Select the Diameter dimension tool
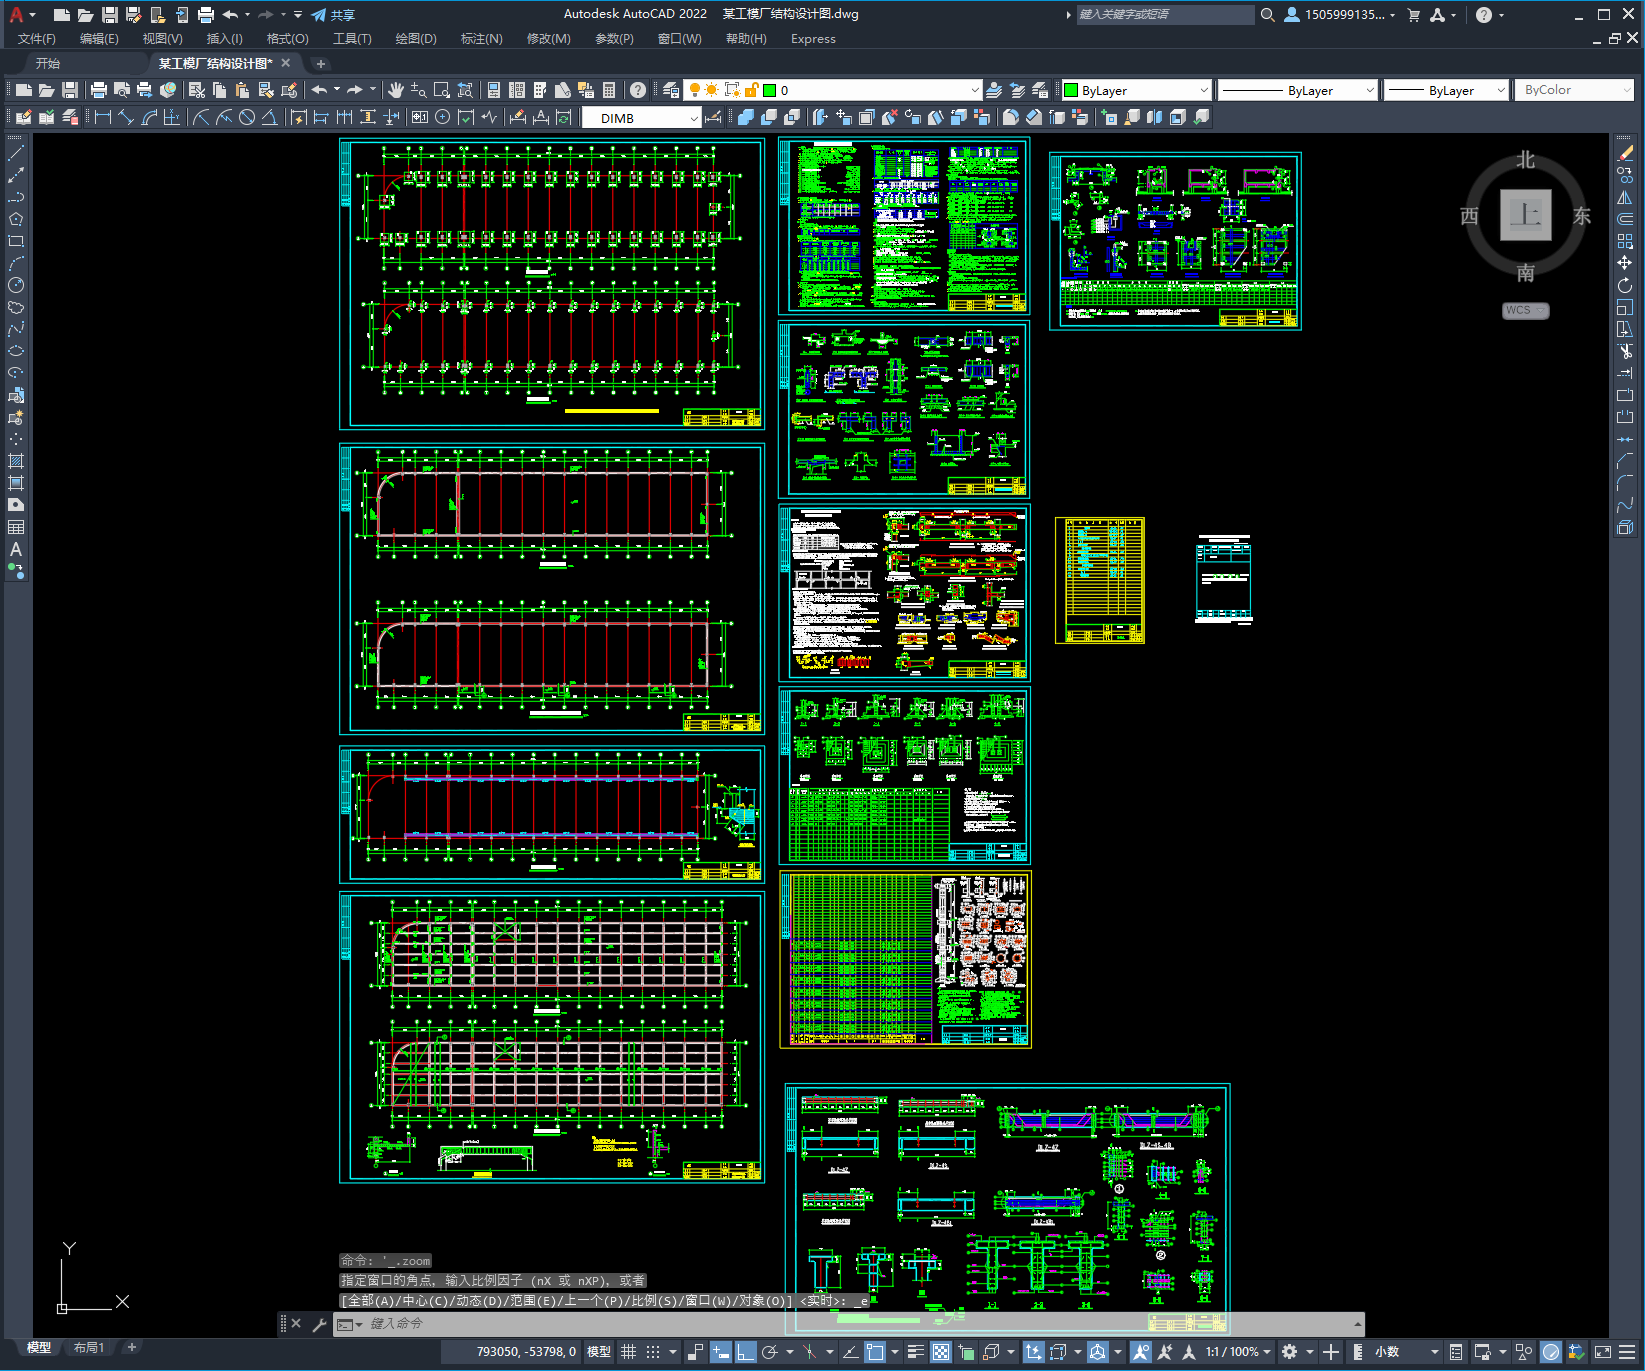 (247, 117)
